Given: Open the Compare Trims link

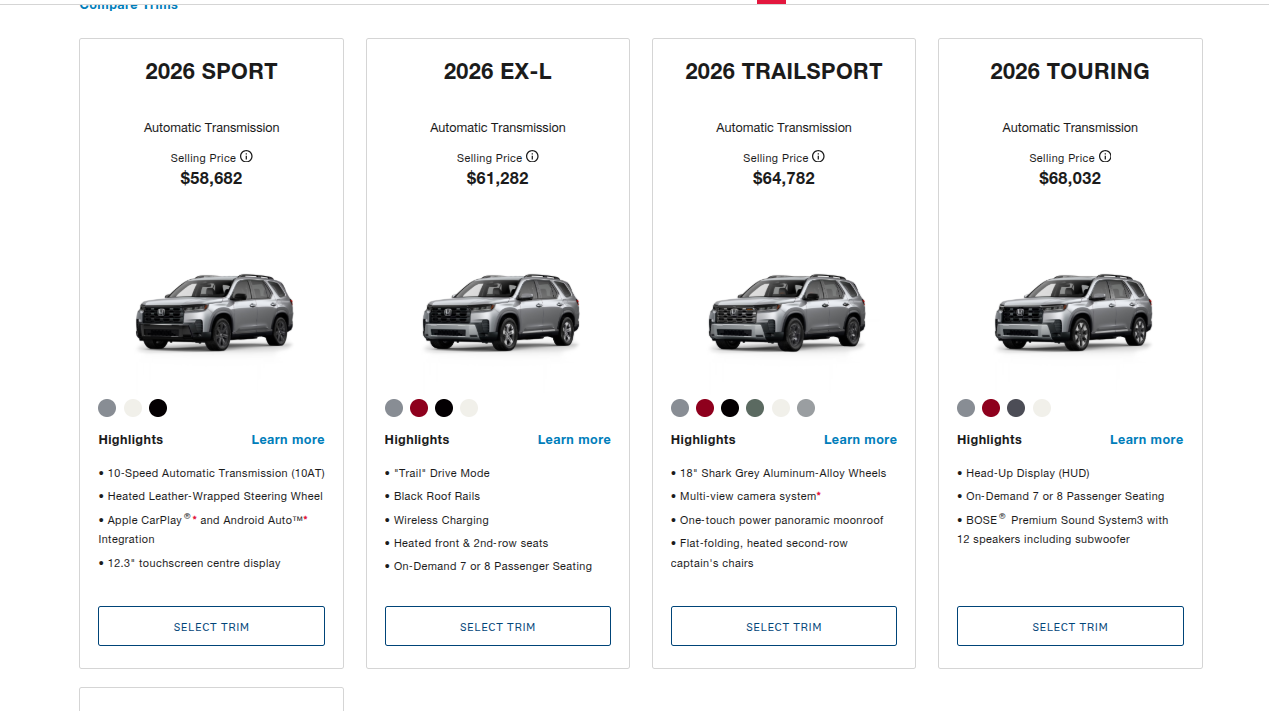Looking at the screenshot, I should [x=129, y=6].
